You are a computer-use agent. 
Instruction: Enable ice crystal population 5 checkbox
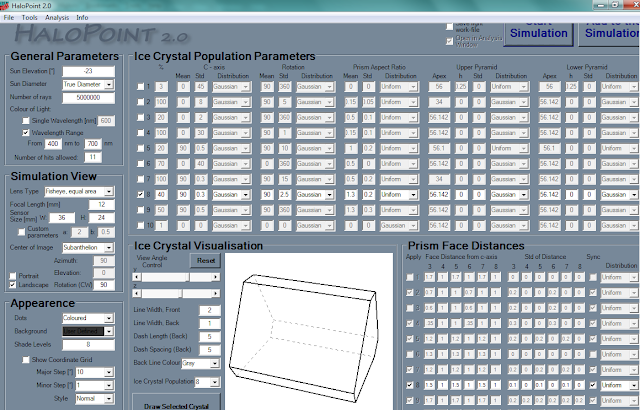(140, 148)
